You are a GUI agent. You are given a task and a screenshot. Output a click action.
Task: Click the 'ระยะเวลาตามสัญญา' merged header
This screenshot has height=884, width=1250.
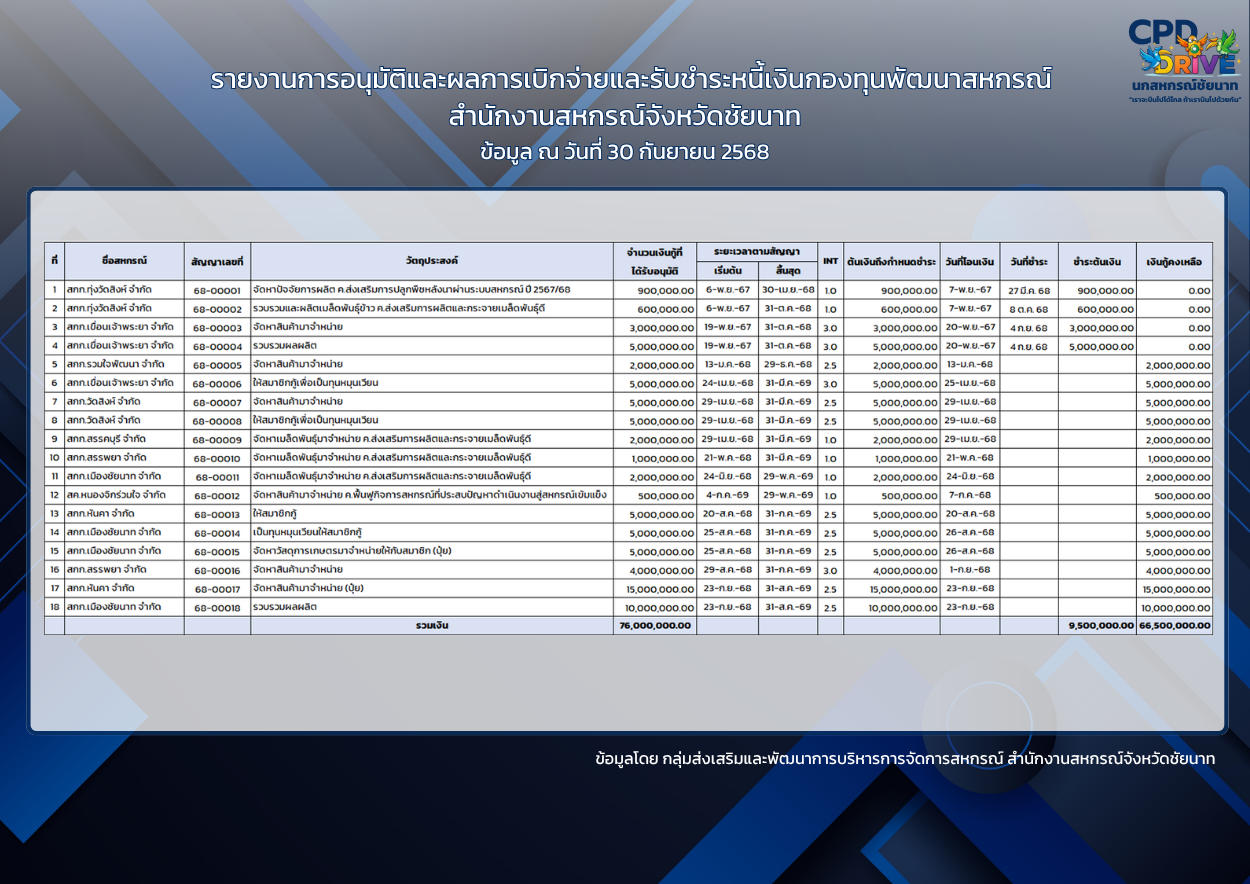pyautogui.click(x=757, y=251)
